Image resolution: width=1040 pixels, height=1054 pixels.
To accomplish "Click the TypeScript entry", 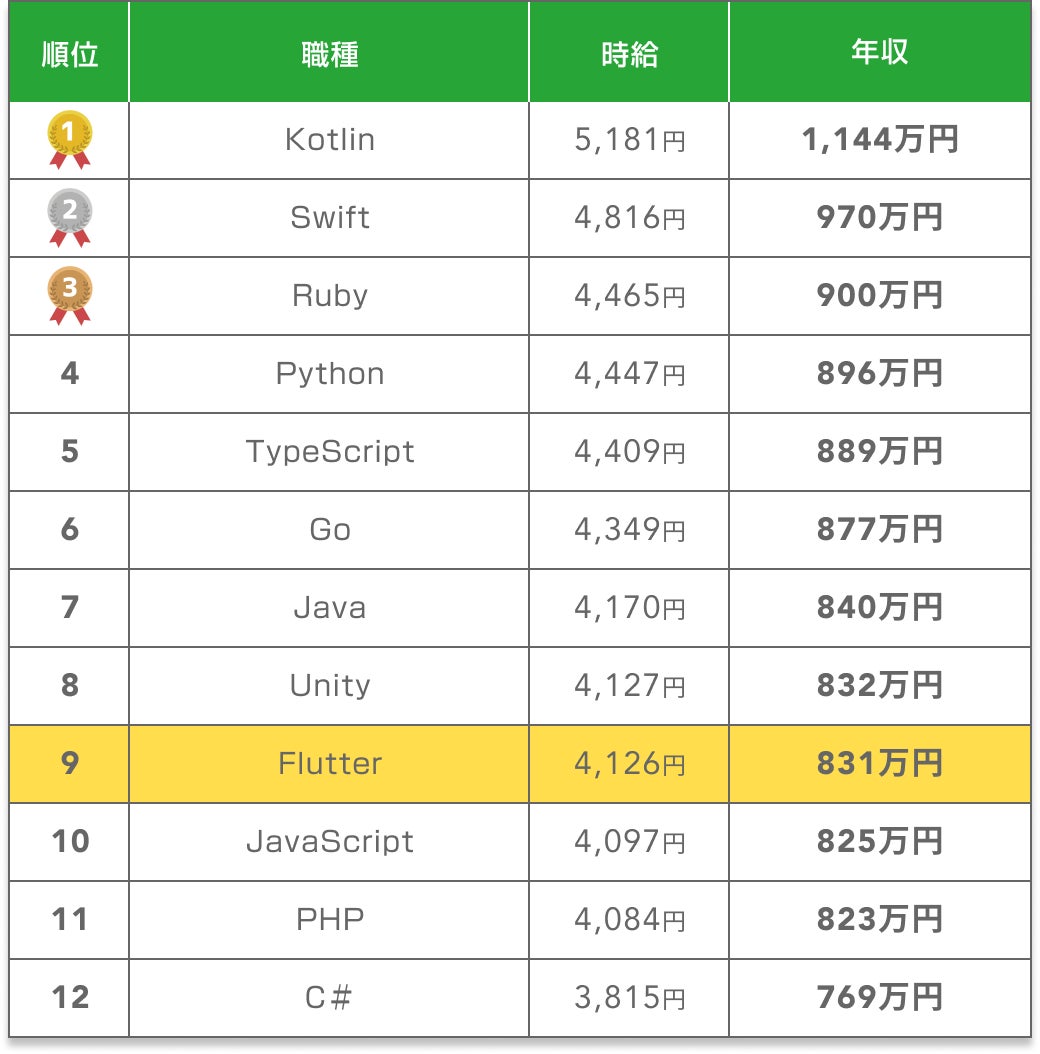I will 329,452.
